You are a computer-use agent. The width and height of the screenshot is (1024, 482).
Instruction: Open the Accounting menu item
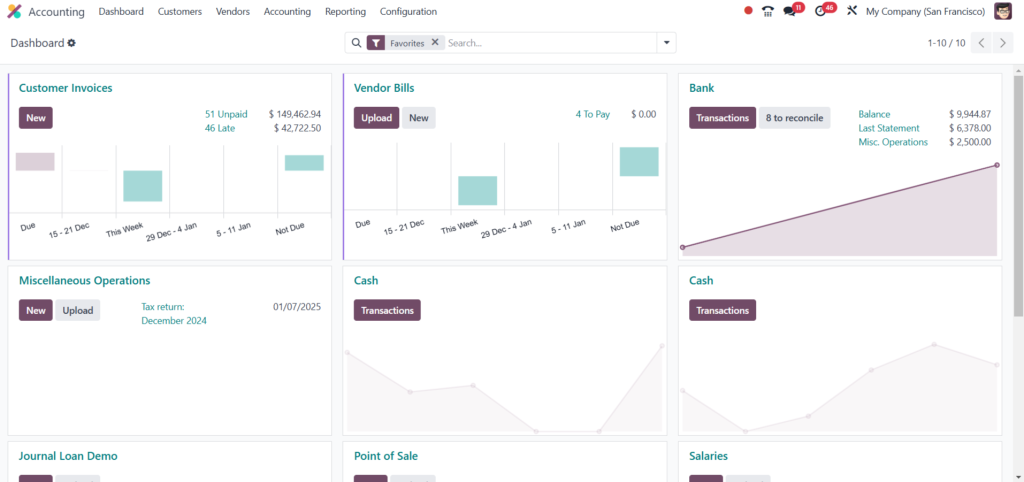coord(287,12)
